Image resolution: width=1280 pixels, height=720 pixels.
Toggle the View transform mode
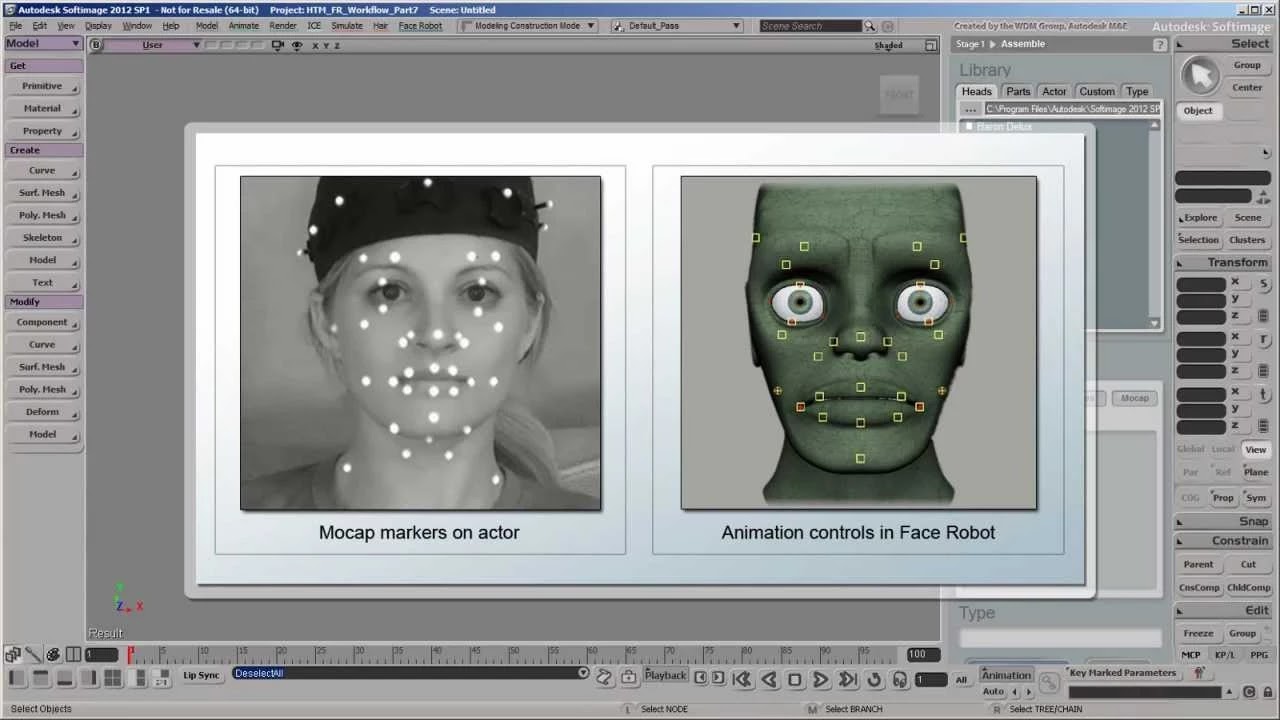(1255, 449)
